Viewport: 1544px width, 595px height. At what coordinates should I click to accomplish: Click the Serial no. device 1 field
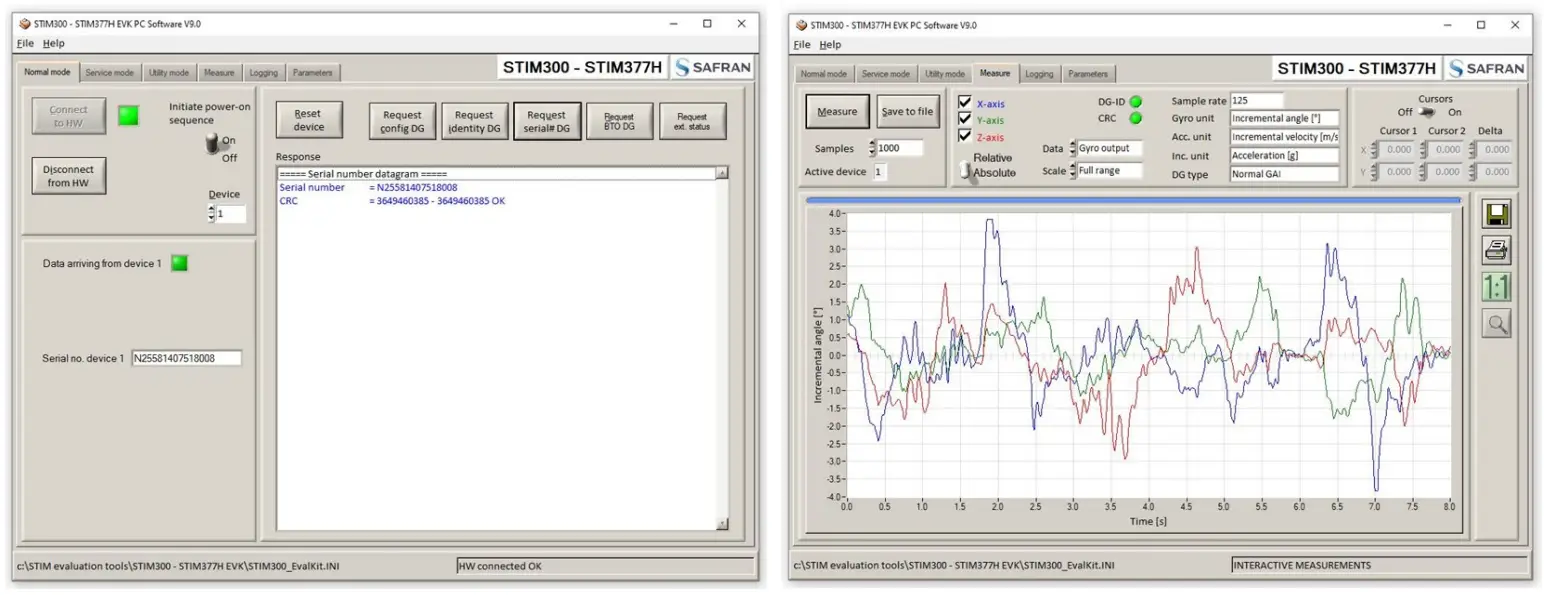pyautogui.click(x=186, y=358)
